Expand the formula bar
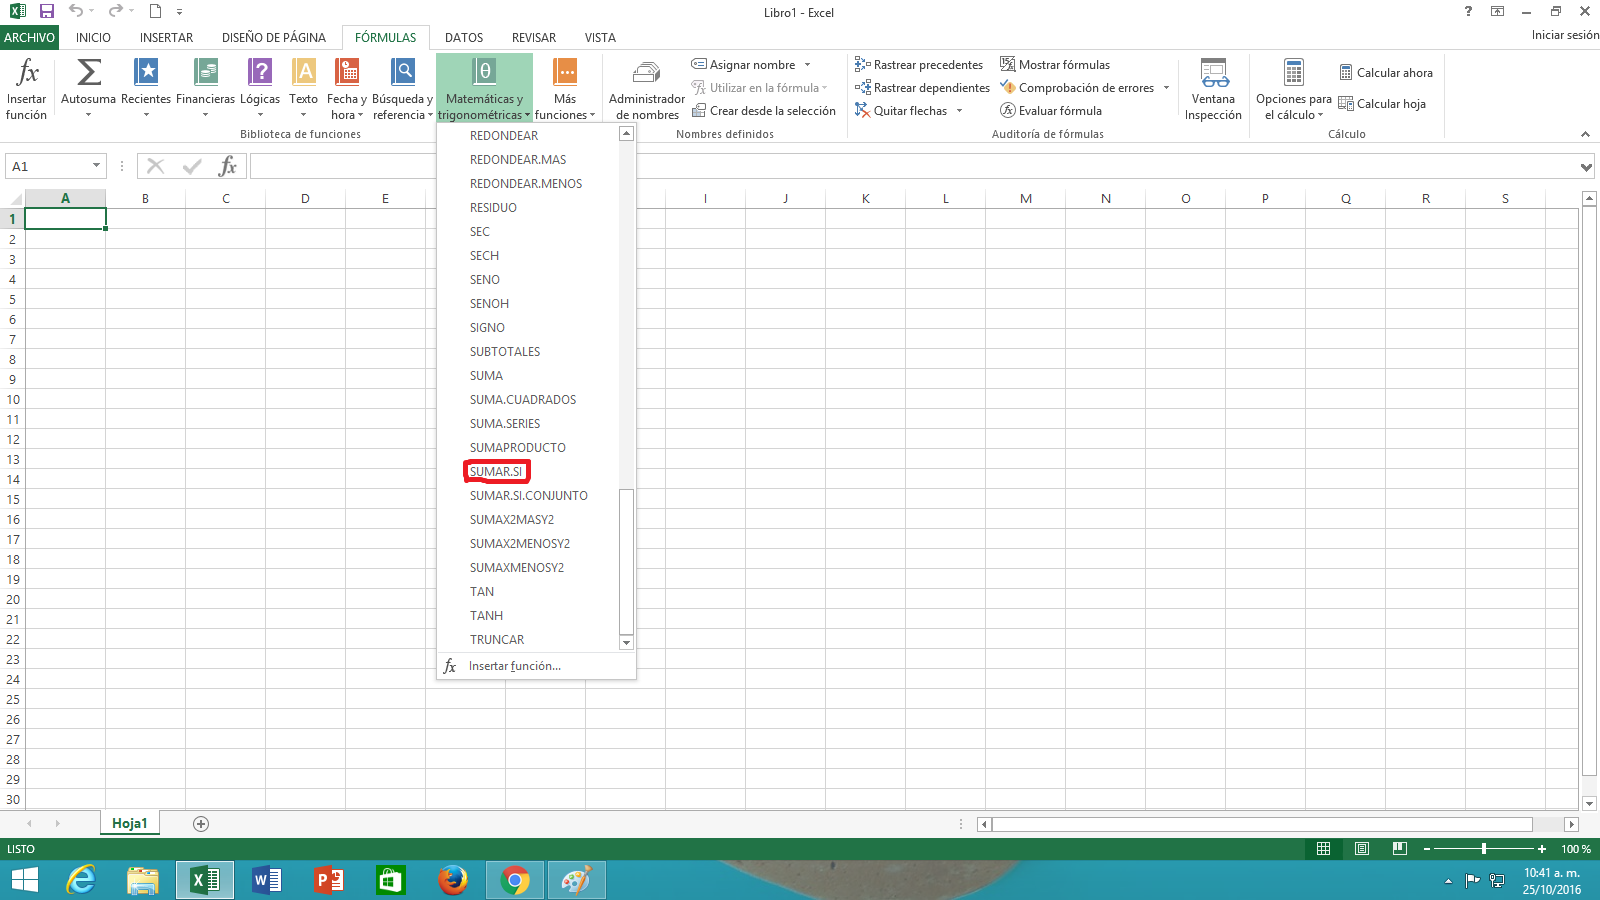Screen dimensions: 1600x900 point(1586,167)
